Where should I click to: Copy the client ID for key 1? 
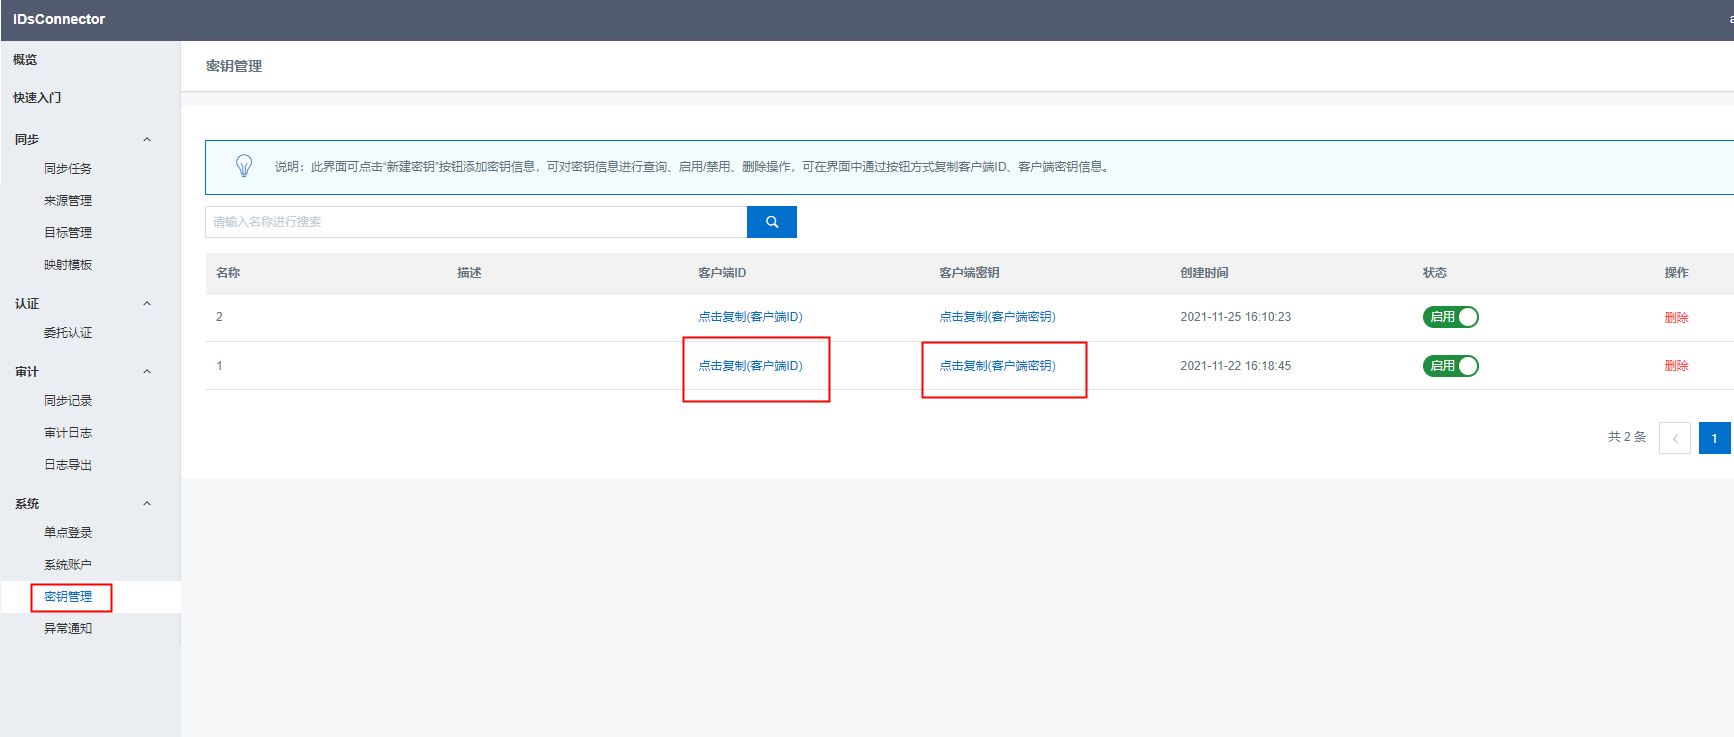pyautogui.click(x=750, y=366)
